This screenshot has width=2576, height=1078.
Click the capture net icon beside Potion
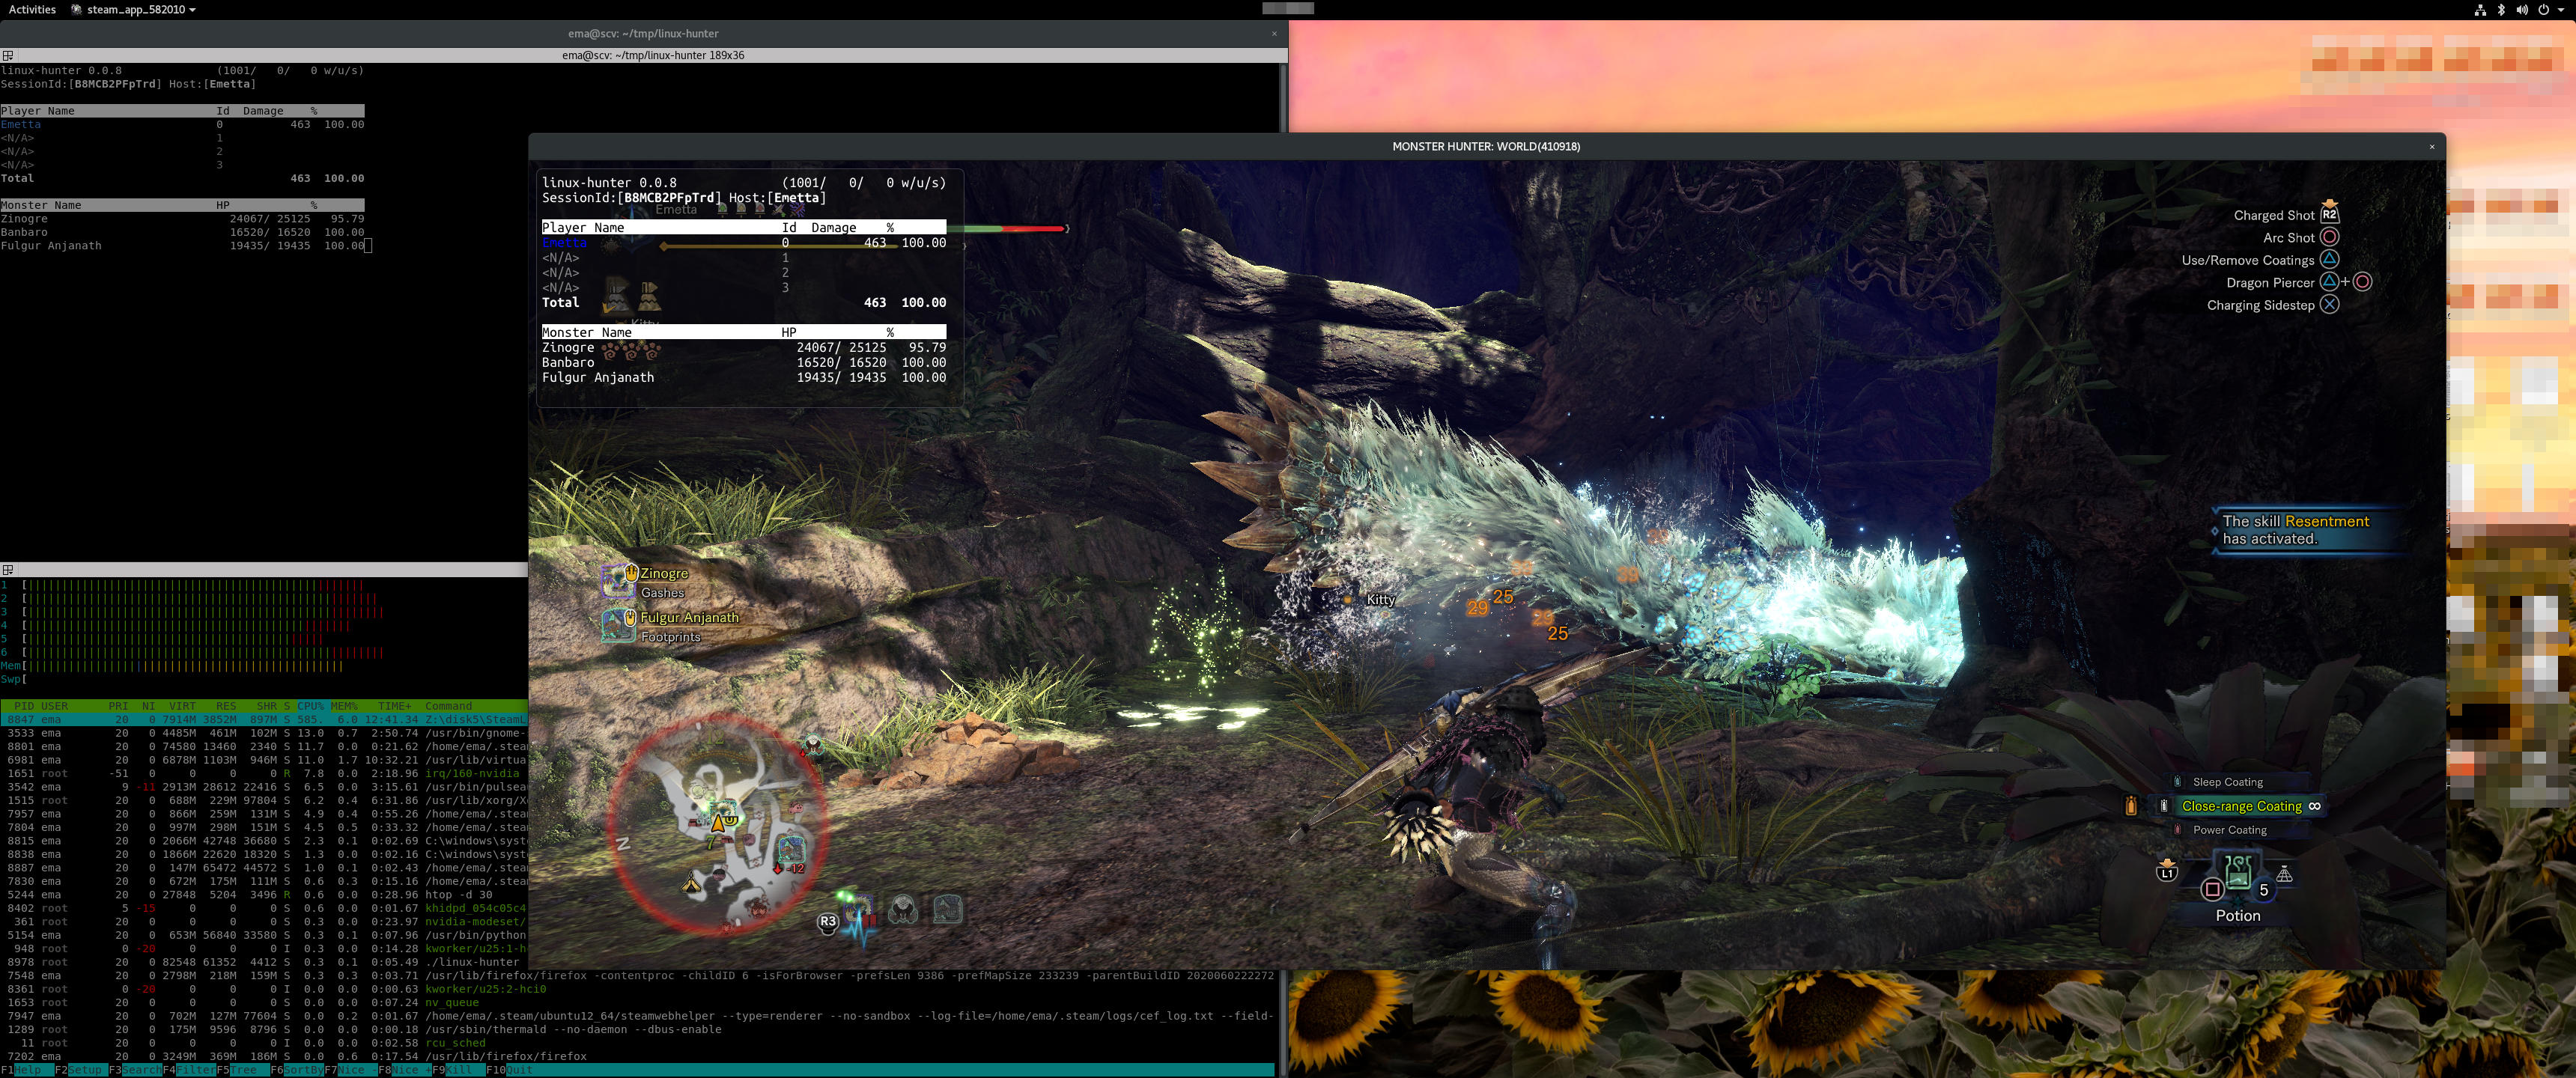[x=2284, y=875]
